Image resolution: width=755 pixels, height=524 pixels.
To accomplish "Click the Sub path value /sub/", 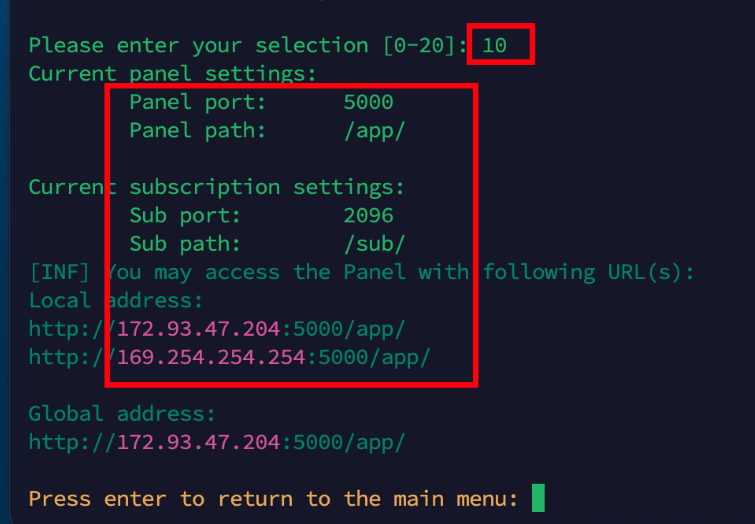I will 374,243.
